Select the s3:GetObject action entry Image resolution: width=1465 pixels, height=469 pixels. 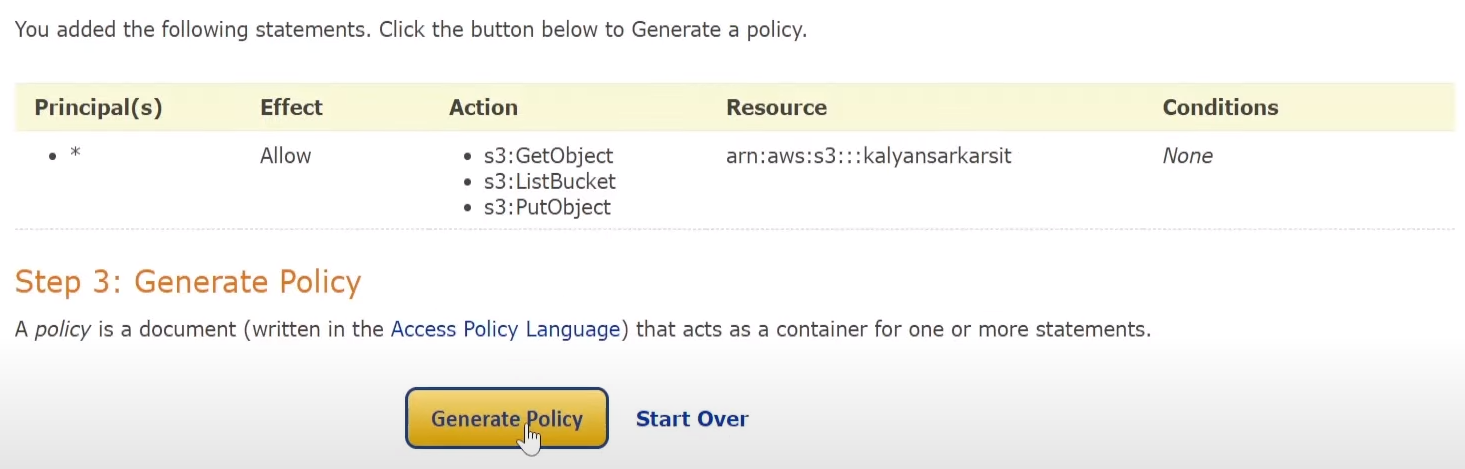pyautogui.click(x=548, y=156)
